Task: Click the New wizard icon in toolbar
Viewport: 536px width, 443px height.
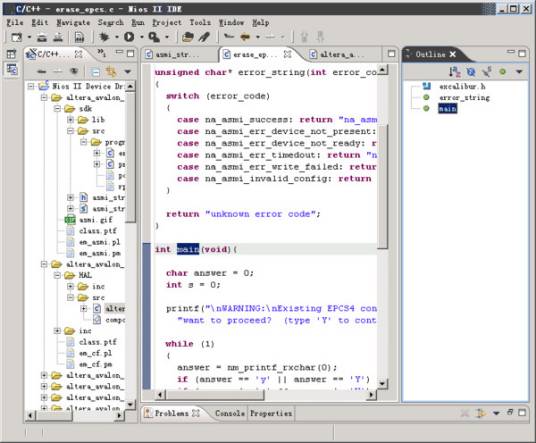Action: [x=16, y=37]
